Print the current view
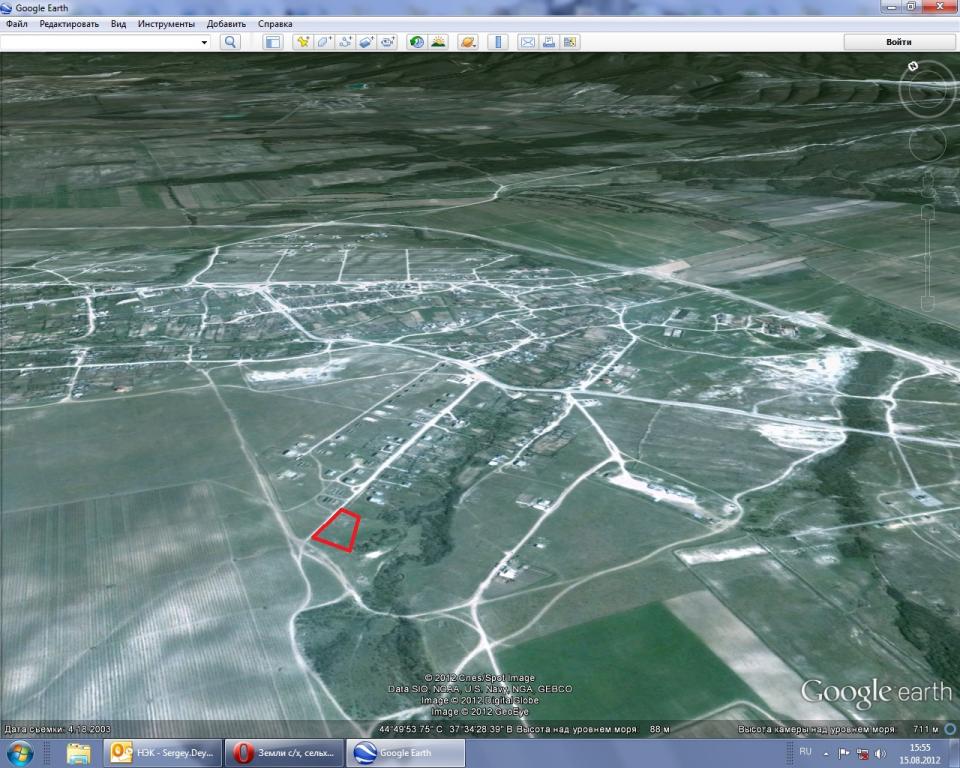Image resolution: width=960 pixels, height=768 pixels. click(549, 42)
